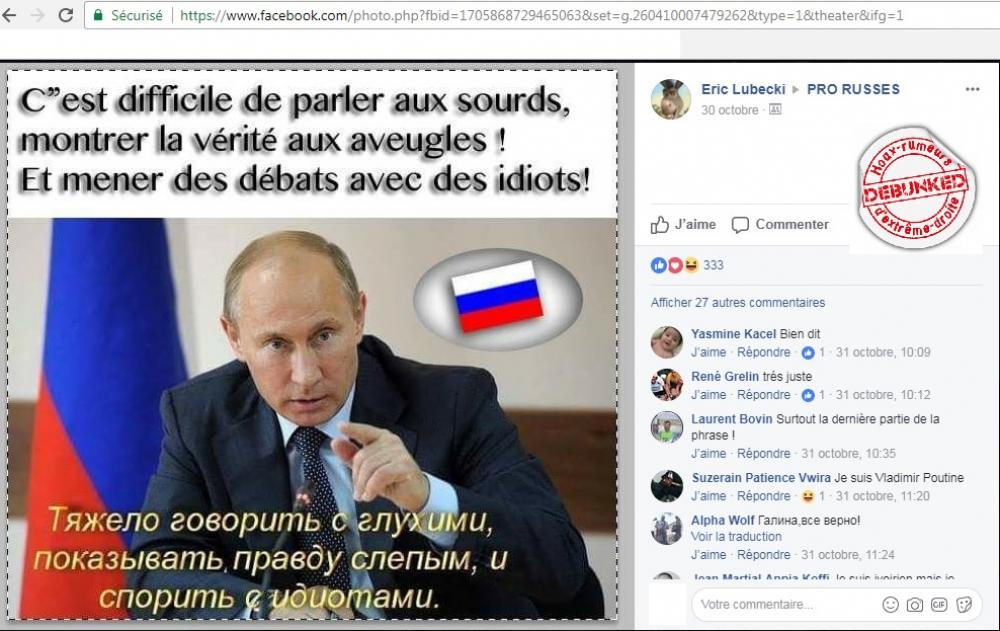Click the browser URL address bar
Image resolution: width=1000 pixels, height=631 pixels.
click(x=541, y=15)
